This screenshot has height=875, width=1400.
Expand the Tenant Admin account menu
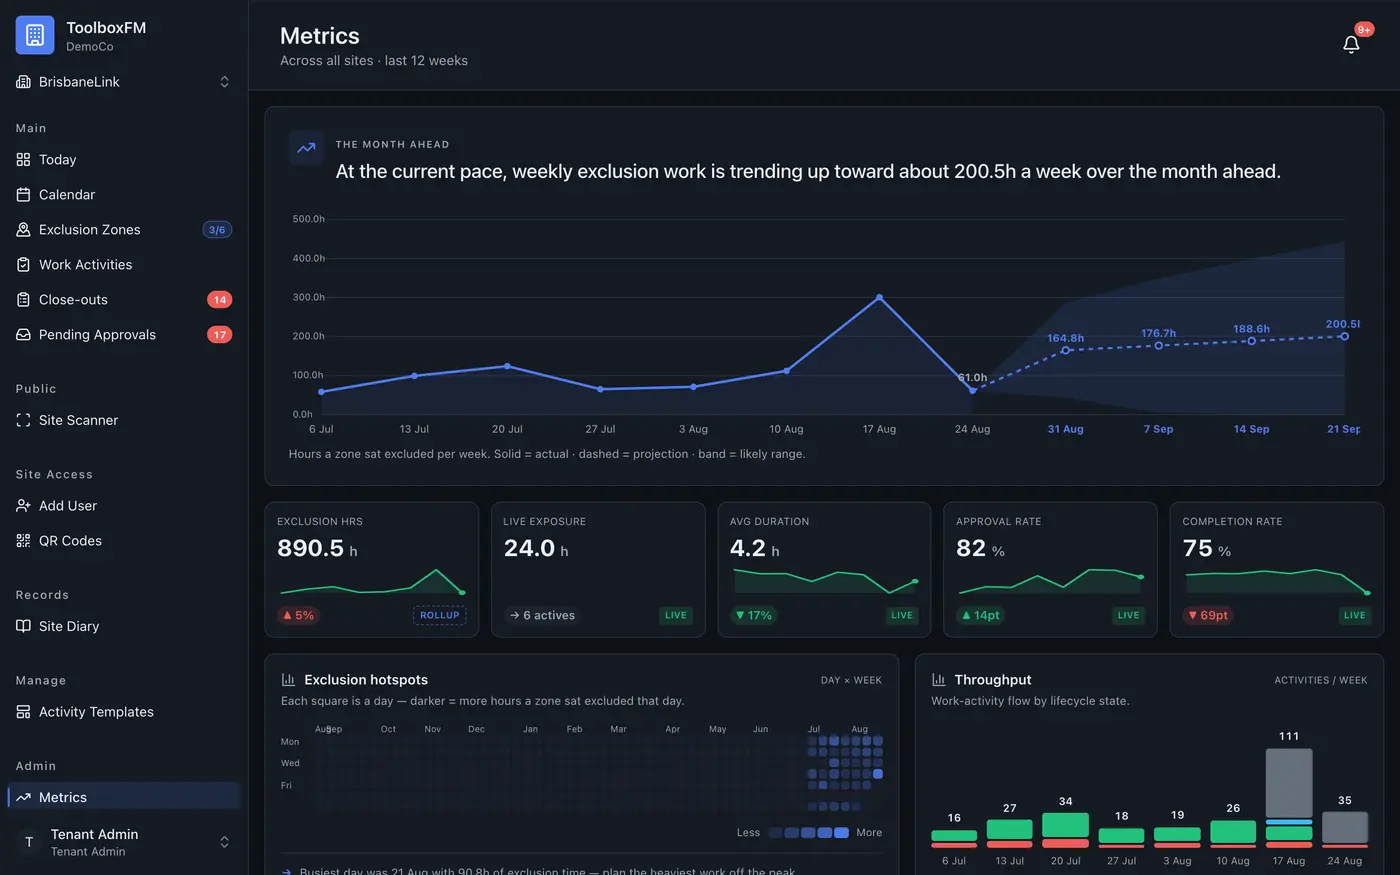coord(124,842)
